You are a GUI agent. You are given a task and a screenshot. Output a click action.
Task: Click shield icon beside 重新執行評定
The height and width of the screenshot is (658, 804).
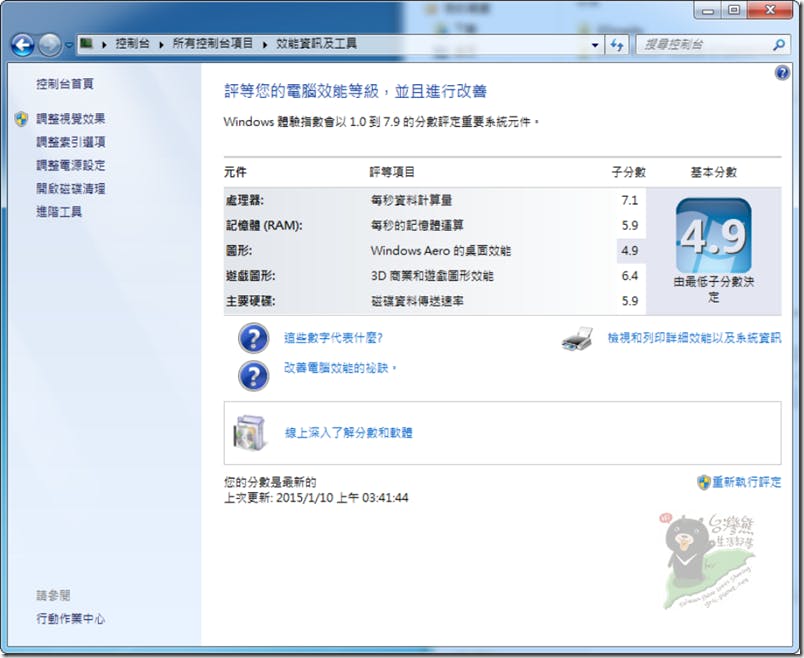coord(704,482)
